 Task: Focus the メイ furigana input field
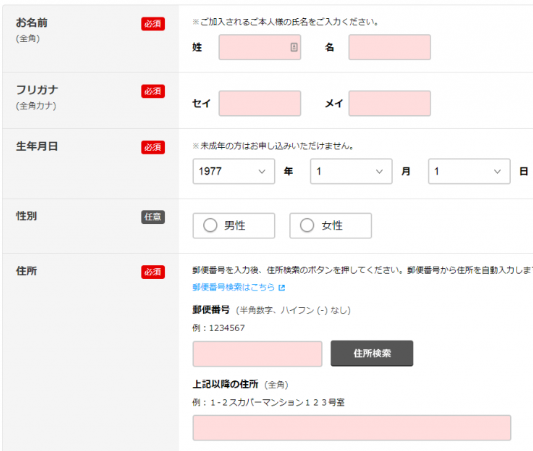(x=390, y=103)
